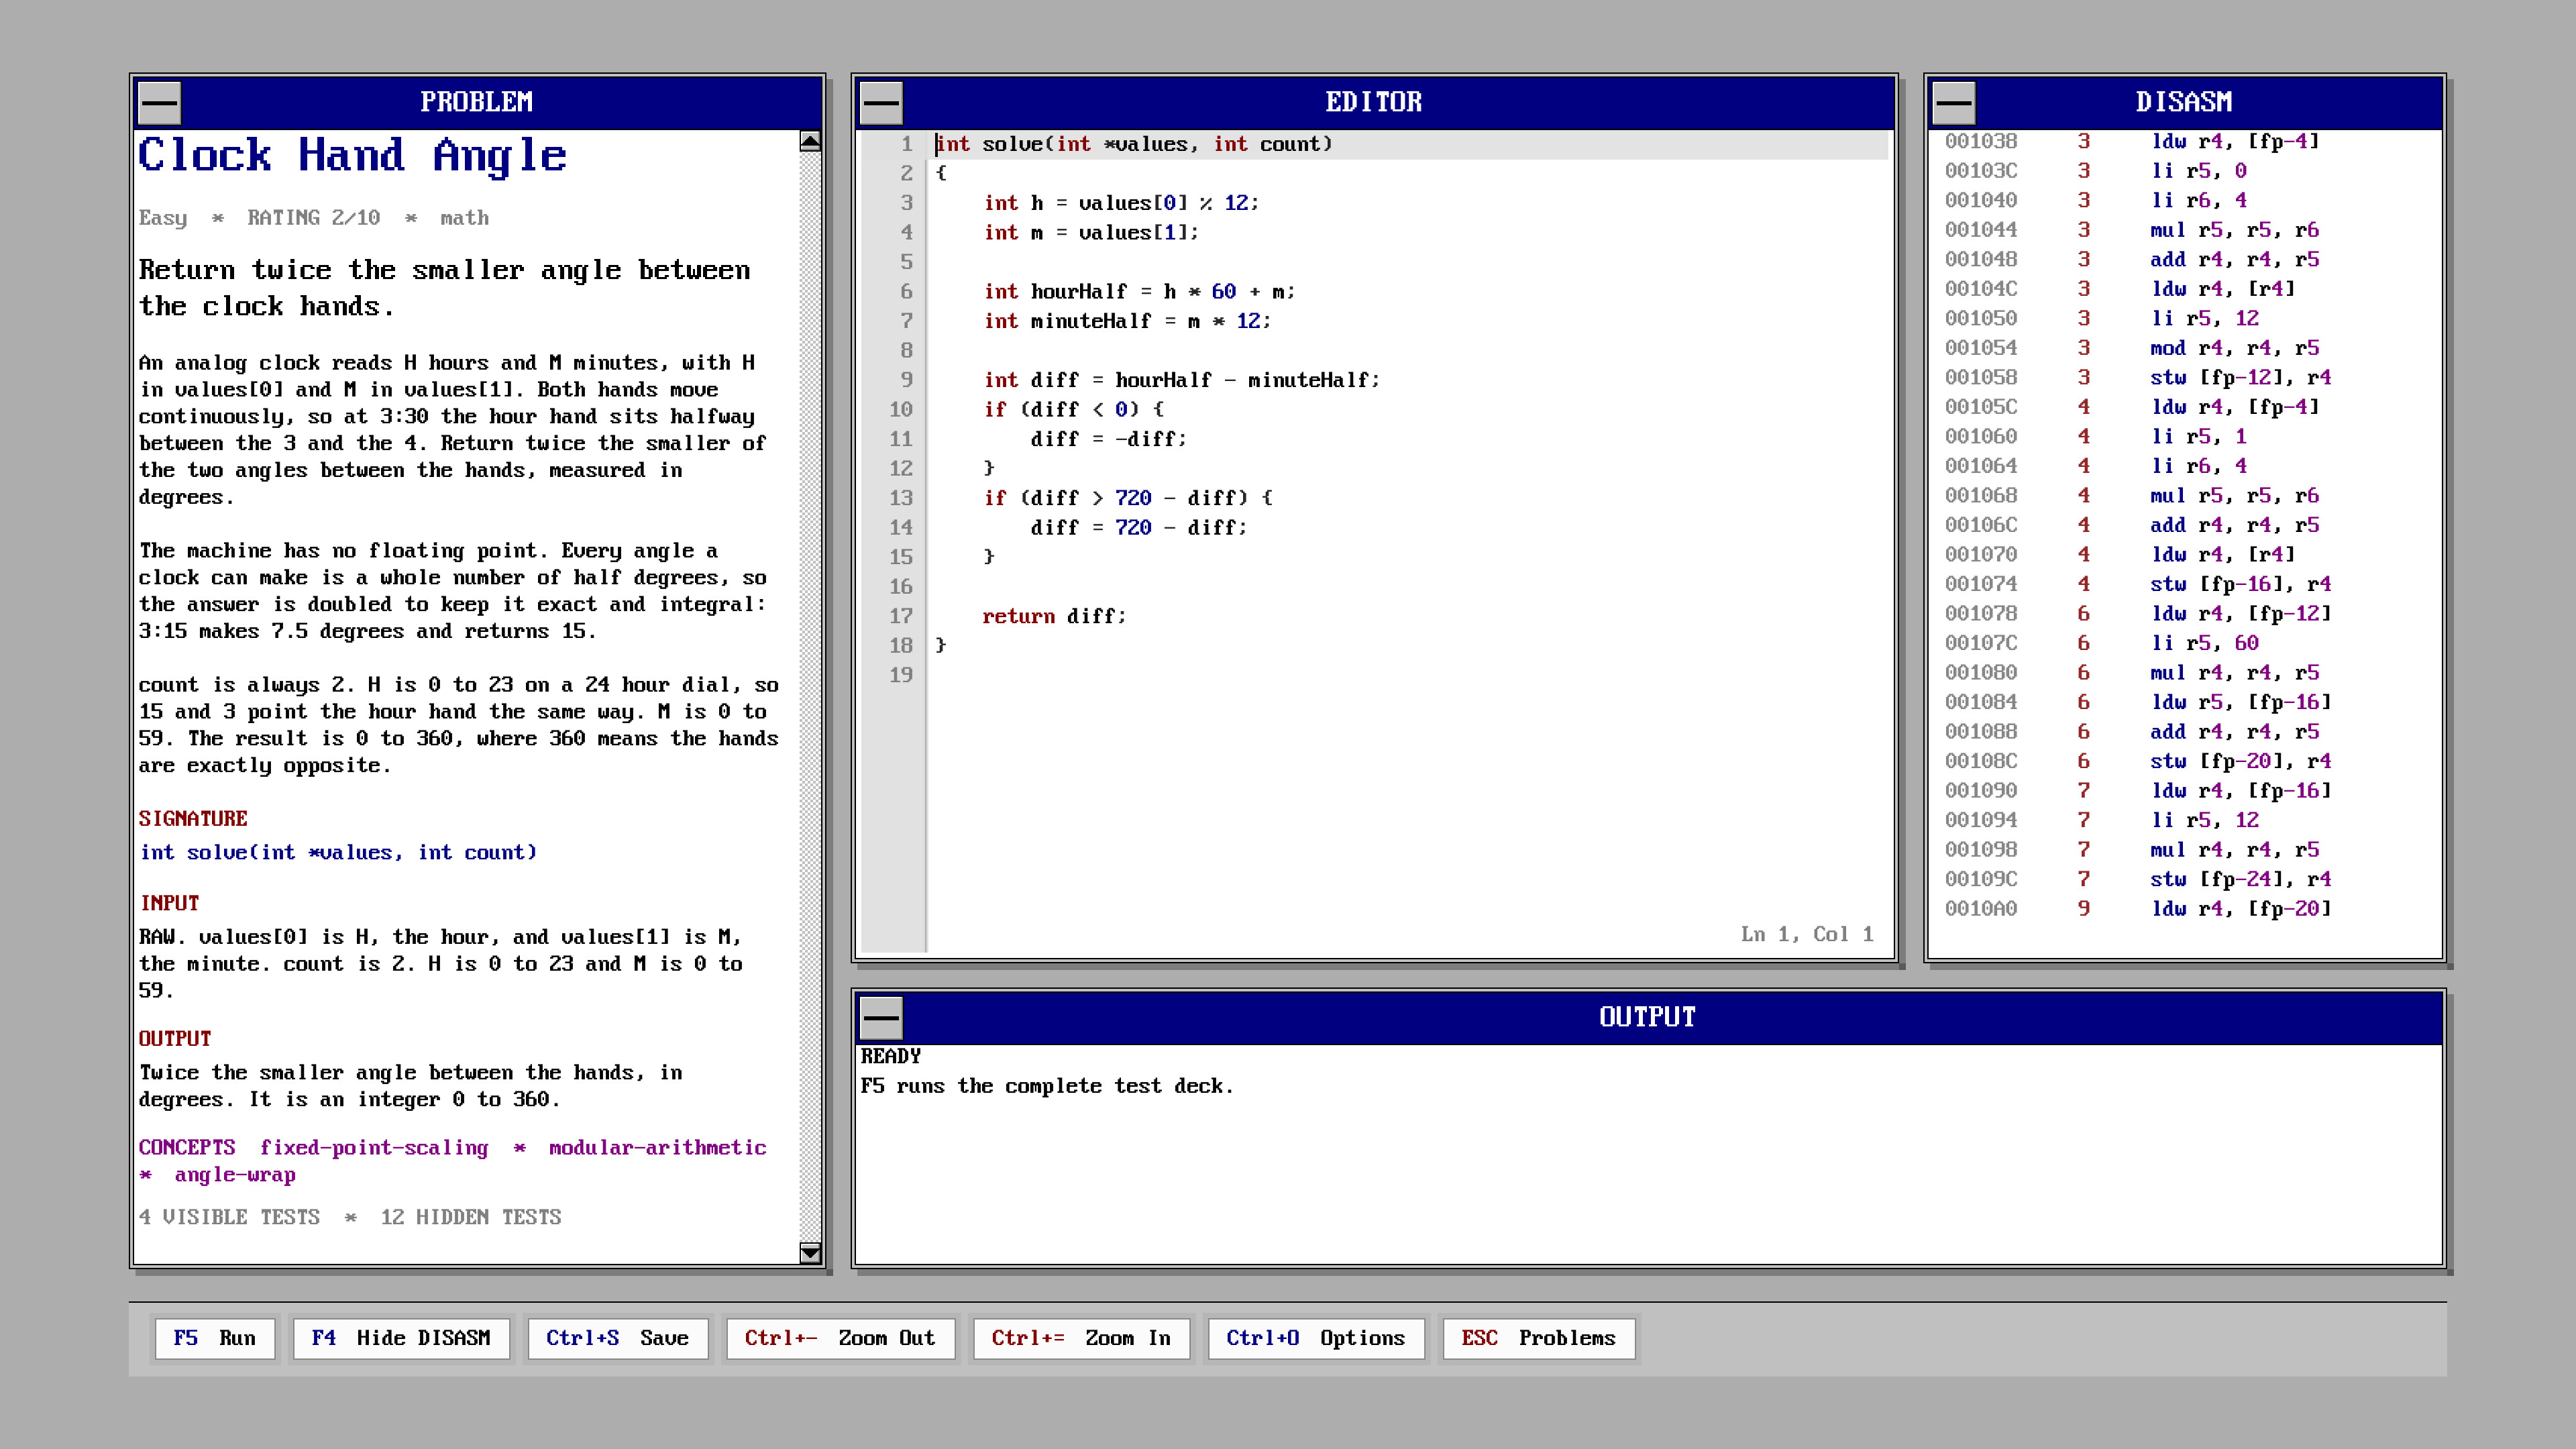2576x1449 pixels.
Task: Click the Zoom In button
Action: (x=1081, y=1338)
